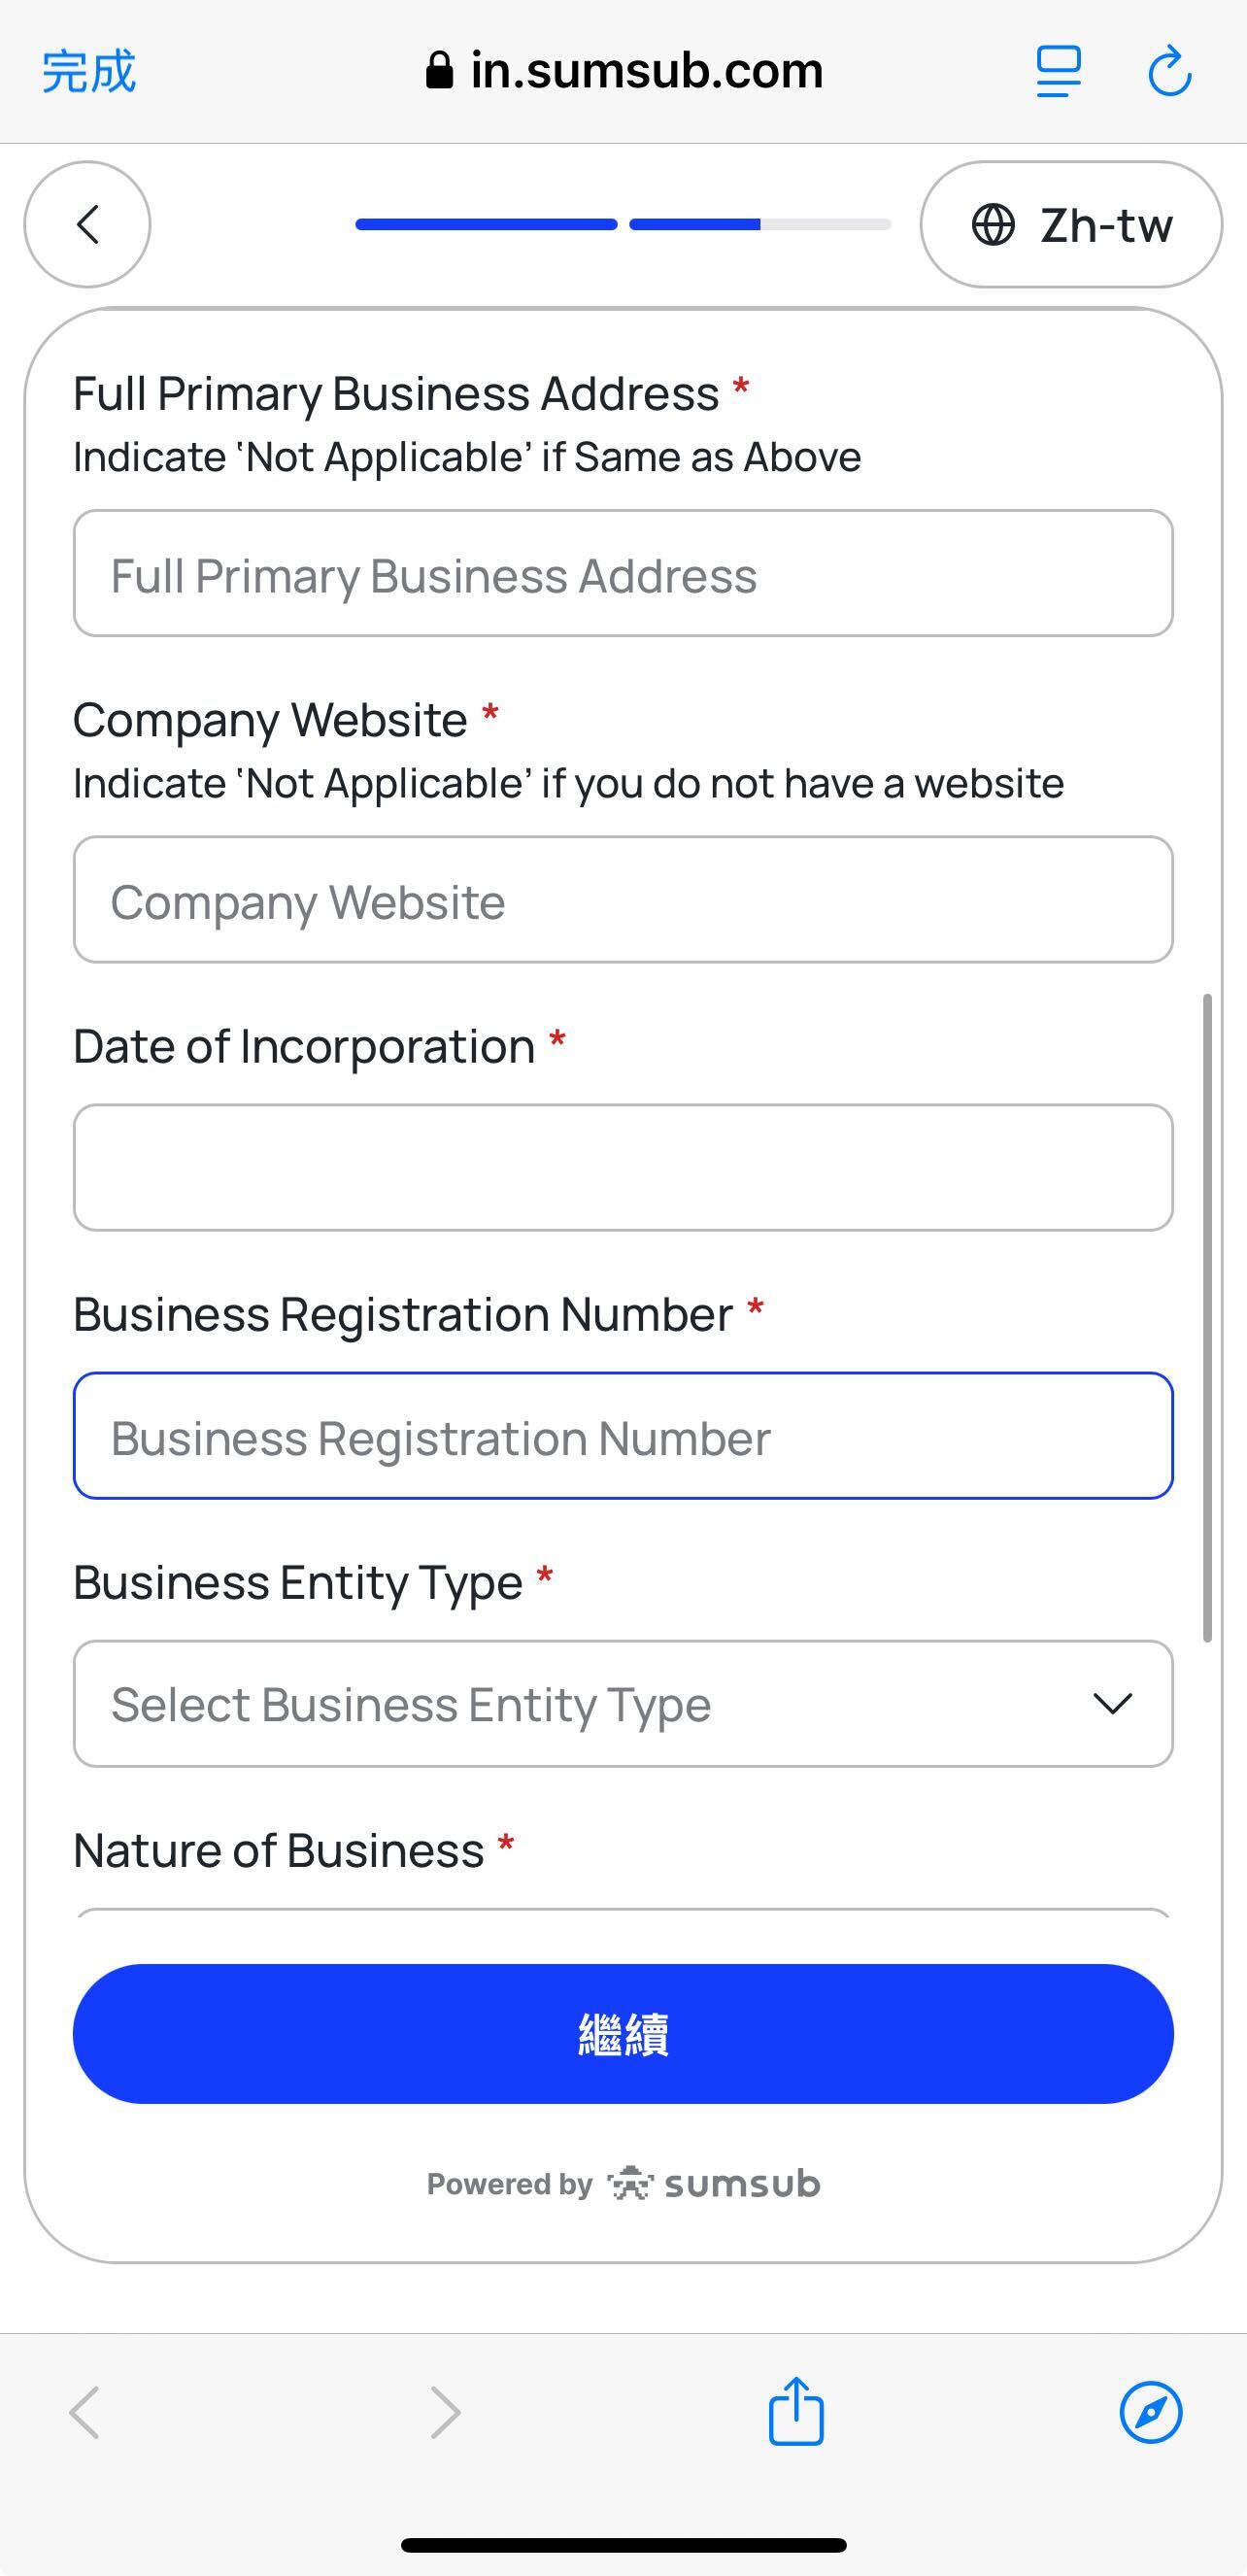Tap the Safari share icon

point(796,2412)
